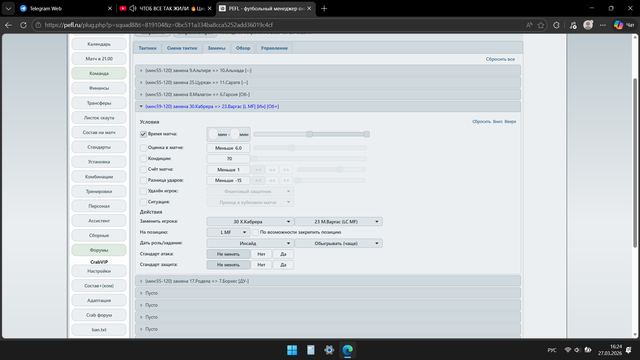Open the Команда sidebar button
The height and width of the screenshot is (360, 640).
99,73
